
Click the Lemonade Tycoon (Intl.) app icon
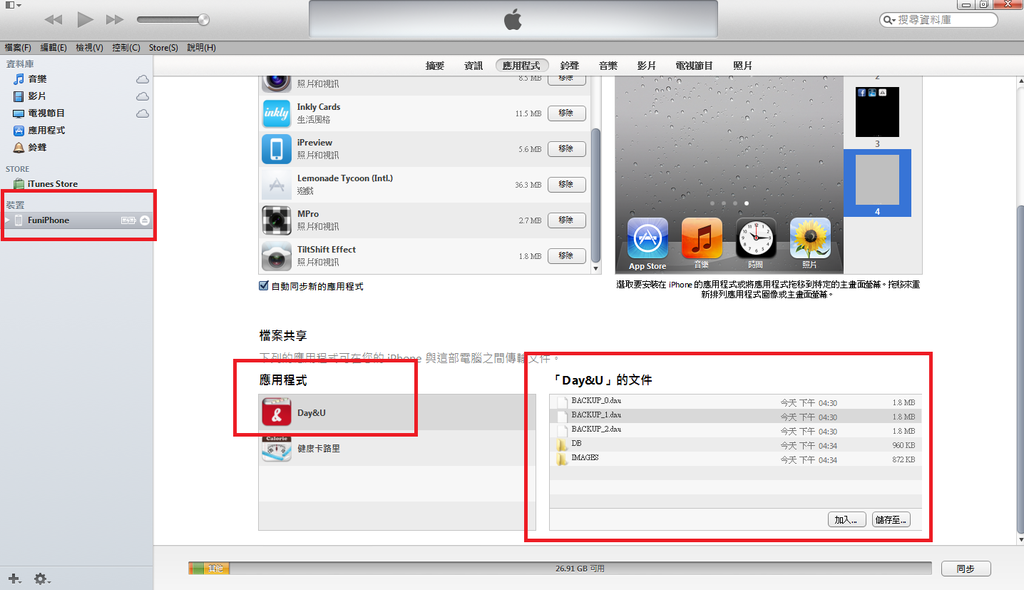(x=276, y=185)
